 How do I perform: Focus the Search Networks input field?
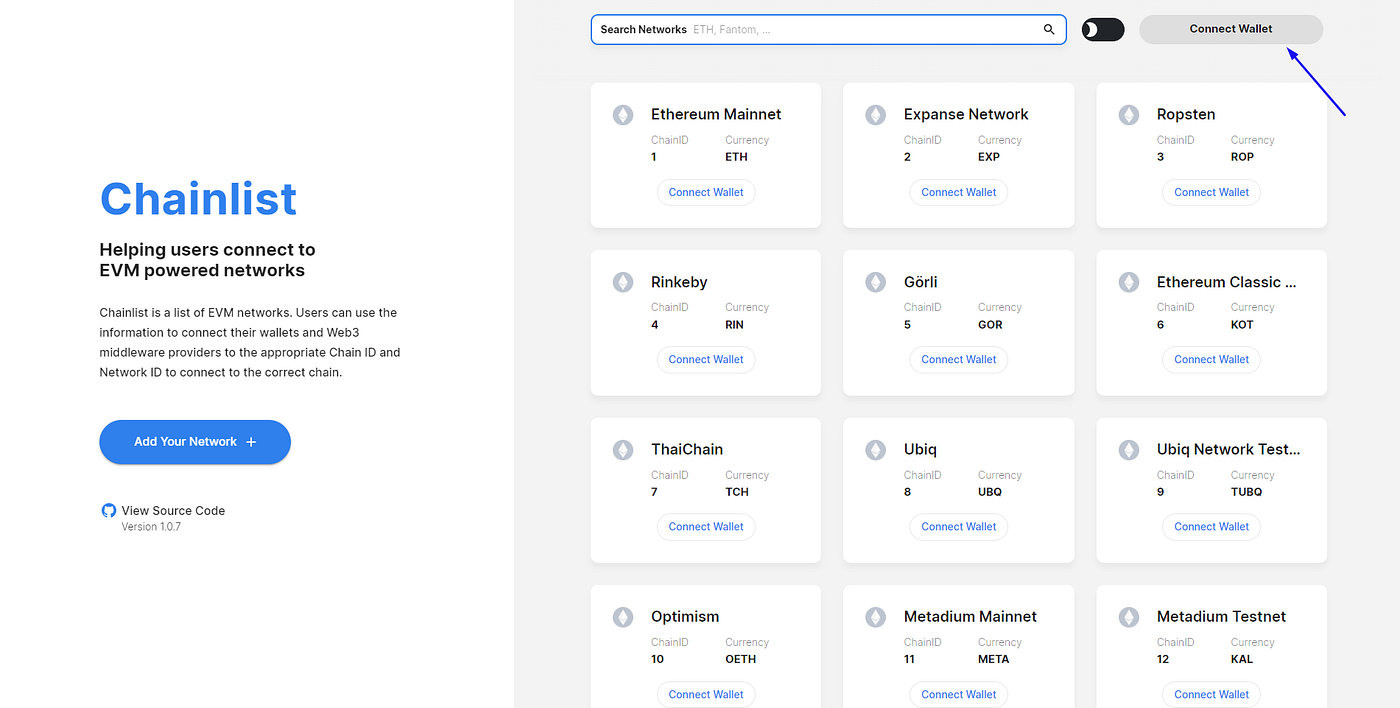click(x=828, y=29)
